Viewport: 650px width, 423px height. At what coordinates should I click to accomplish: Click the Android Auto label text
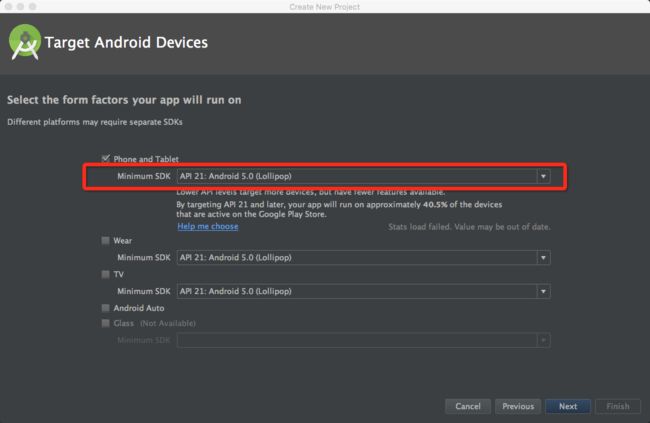click(139, 308)
